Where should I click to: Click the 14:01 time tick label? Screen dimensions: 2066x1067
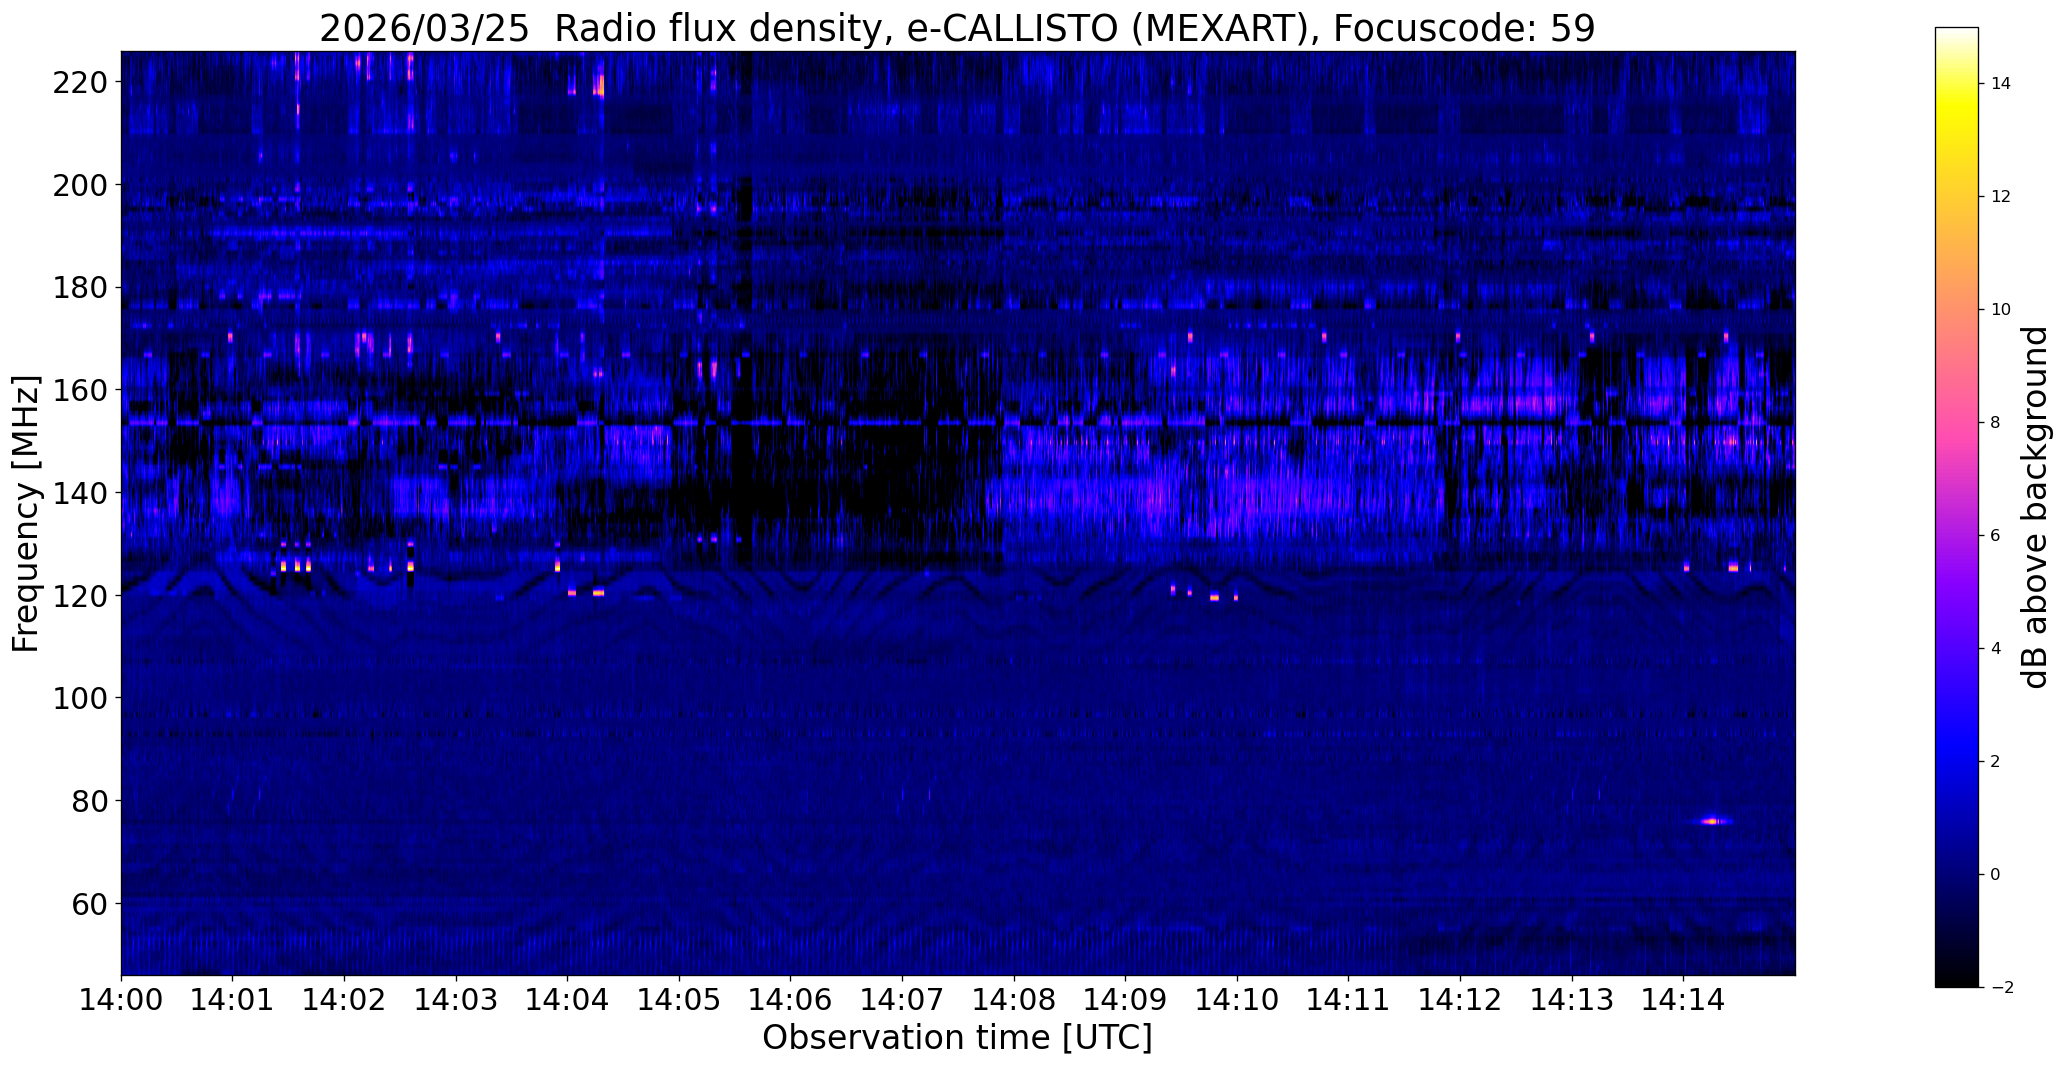tap(233, 999)
